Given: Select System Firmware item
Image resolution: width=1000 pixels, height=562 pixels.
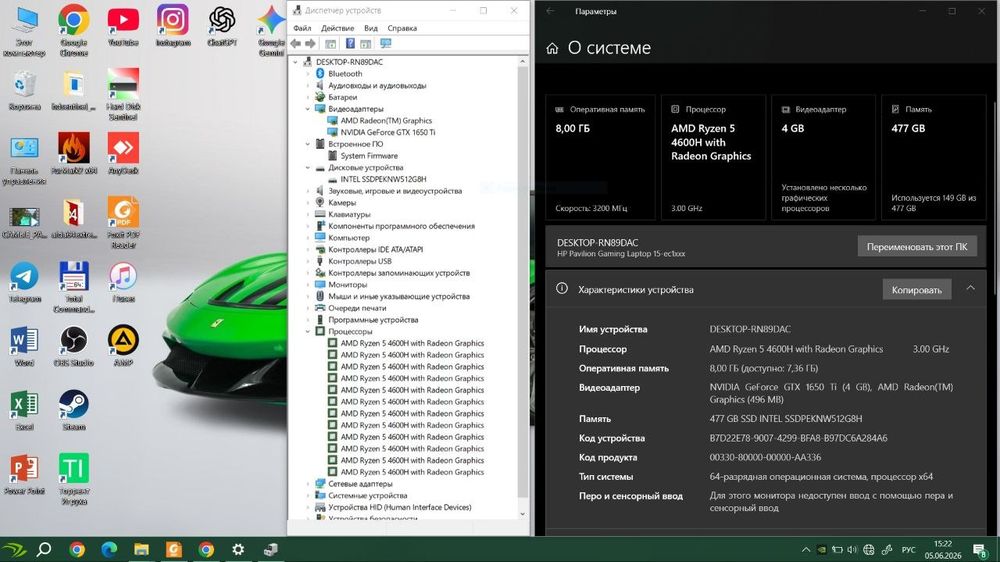Looking at the screenshot, I should [x=369, y=156].
